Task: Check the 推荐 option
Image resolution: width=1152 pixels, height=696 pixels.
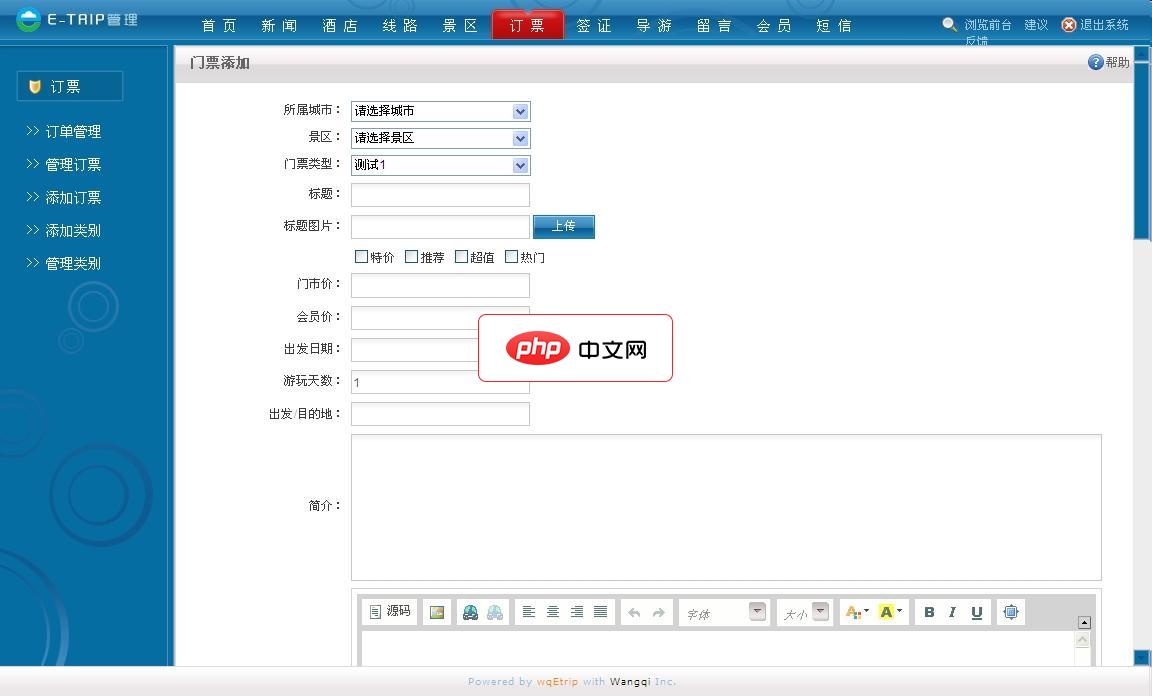Action: pos(412,256)
